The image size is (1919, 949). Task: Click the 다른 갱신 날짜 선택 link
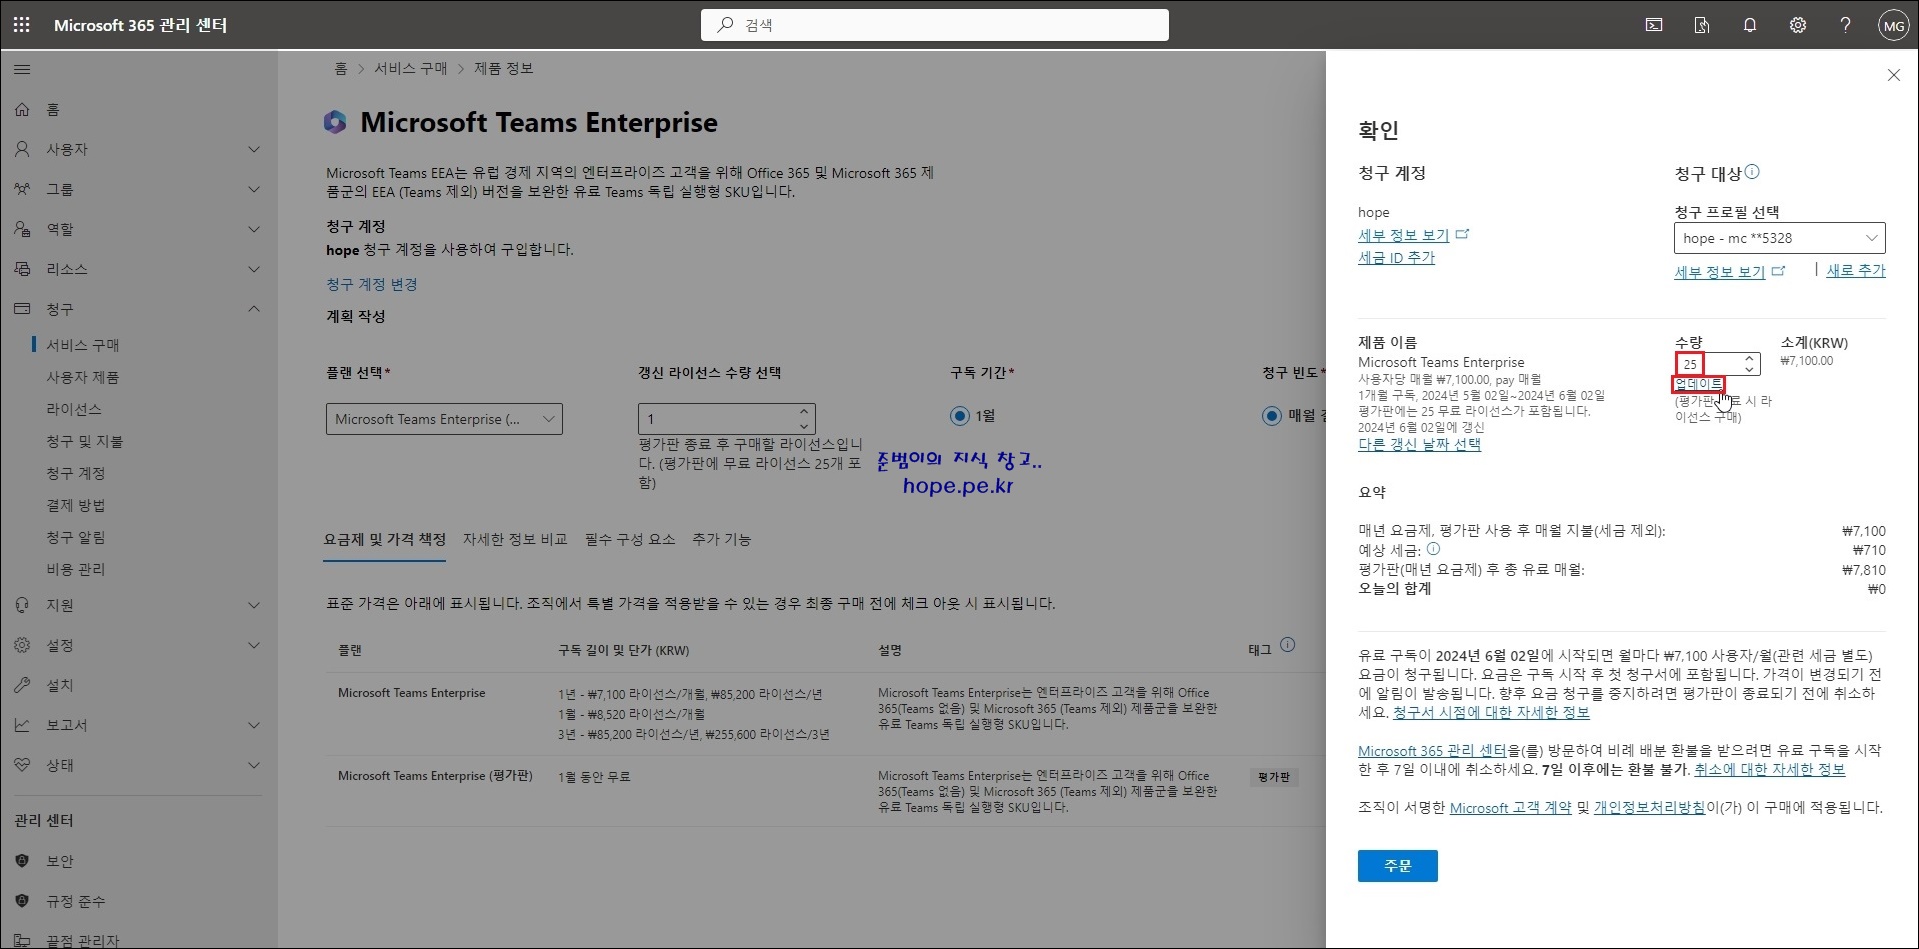[x=1419, y=445]
